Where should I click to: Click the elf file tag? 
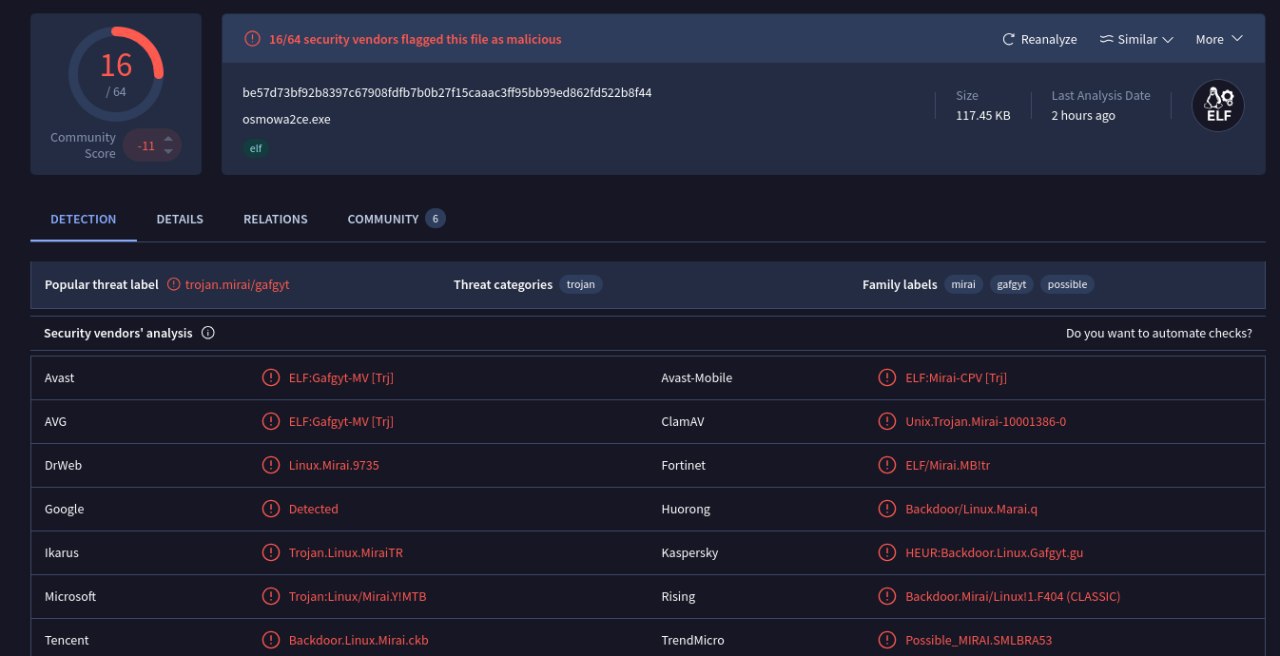coord(257,148)
